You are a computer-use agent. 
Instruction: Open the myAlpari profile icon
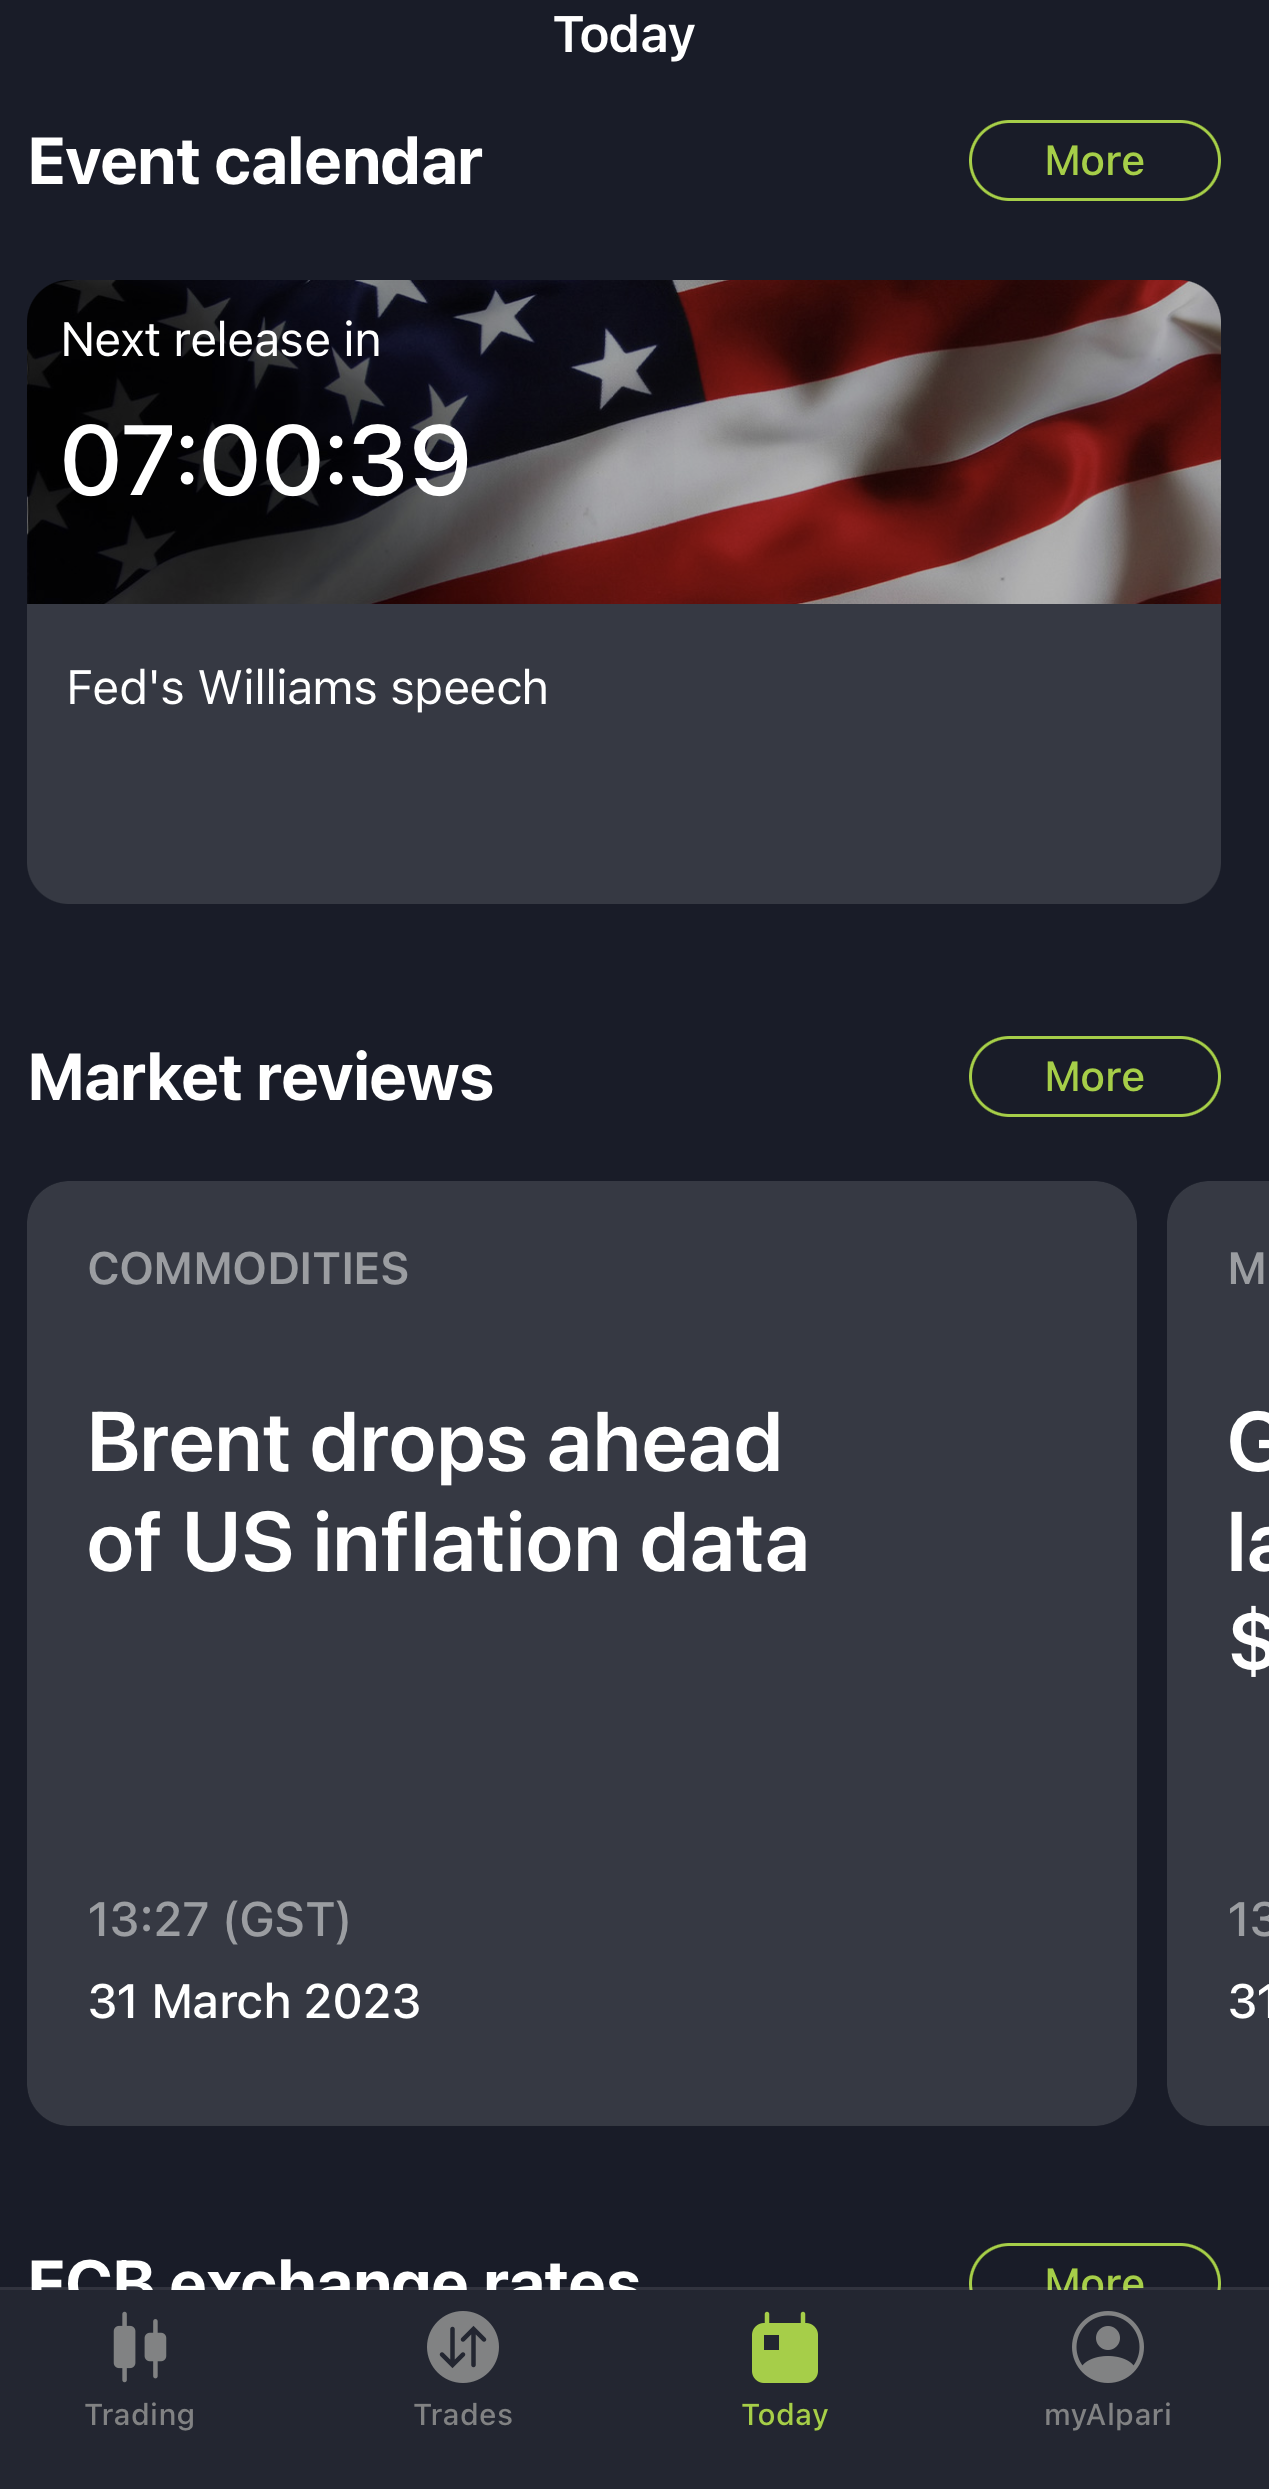(x=1107, y=2346)
